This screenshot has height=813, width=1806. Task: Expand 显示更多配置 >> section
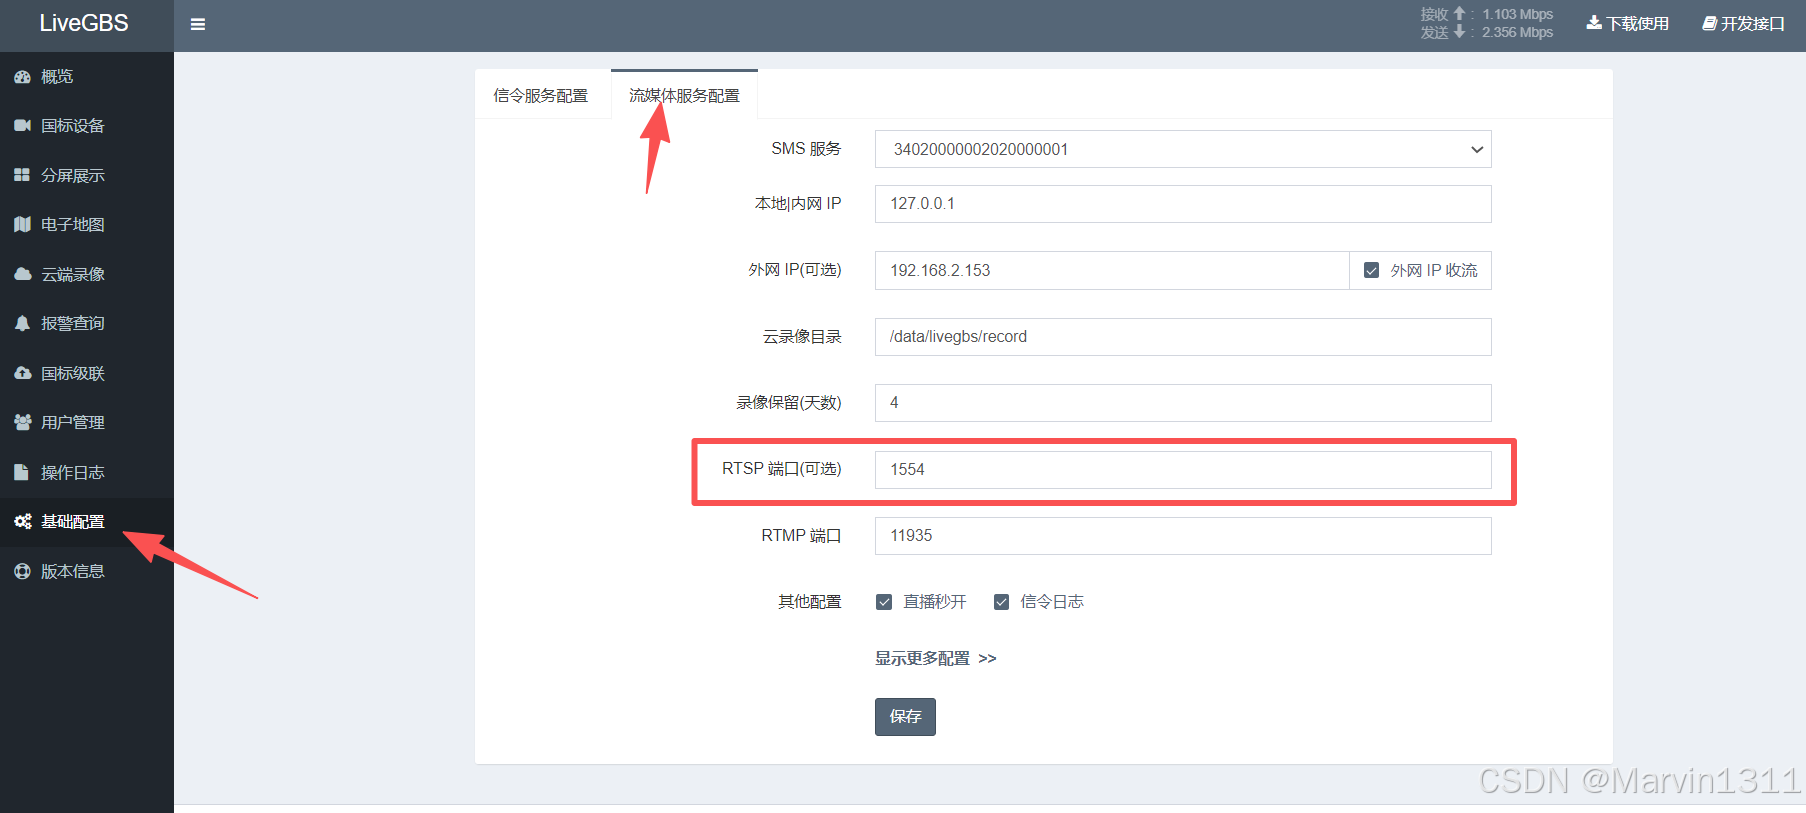point(936,658)
